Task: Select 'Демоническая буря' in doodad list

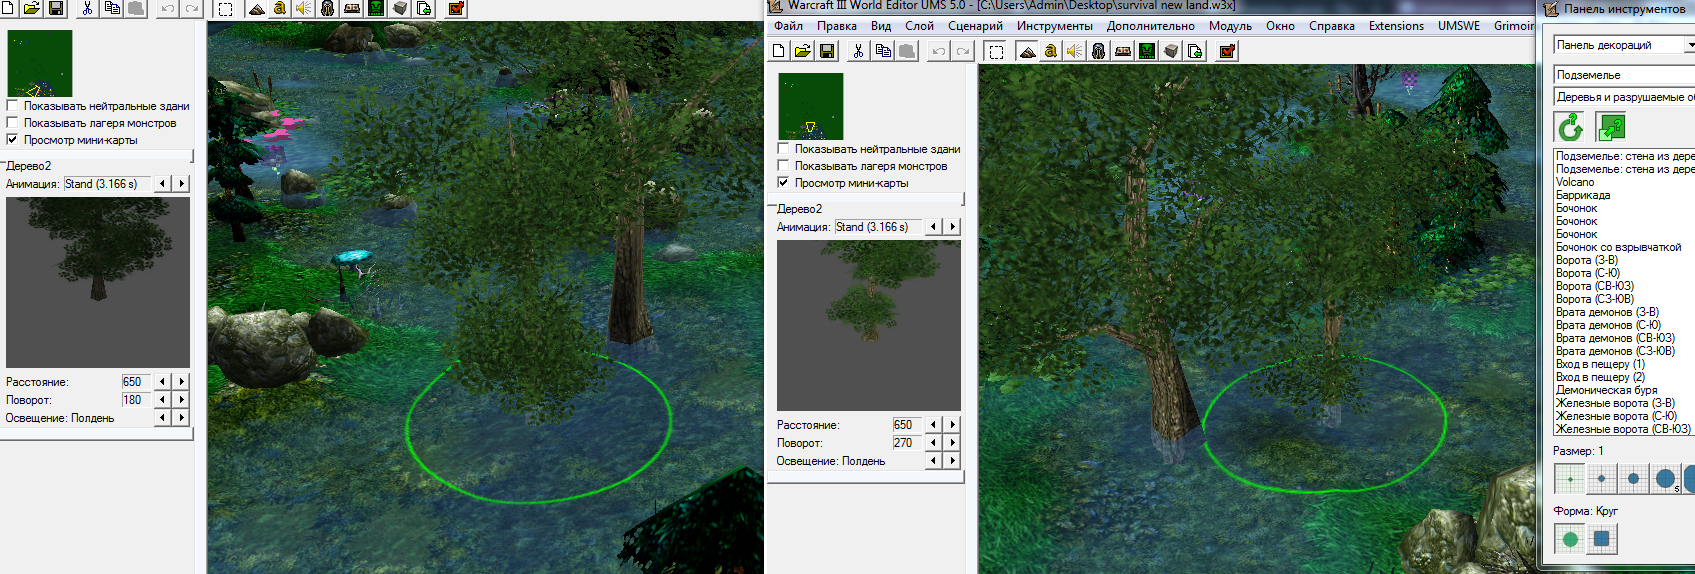Action: pyautogui.click(x=1606, y=390)
